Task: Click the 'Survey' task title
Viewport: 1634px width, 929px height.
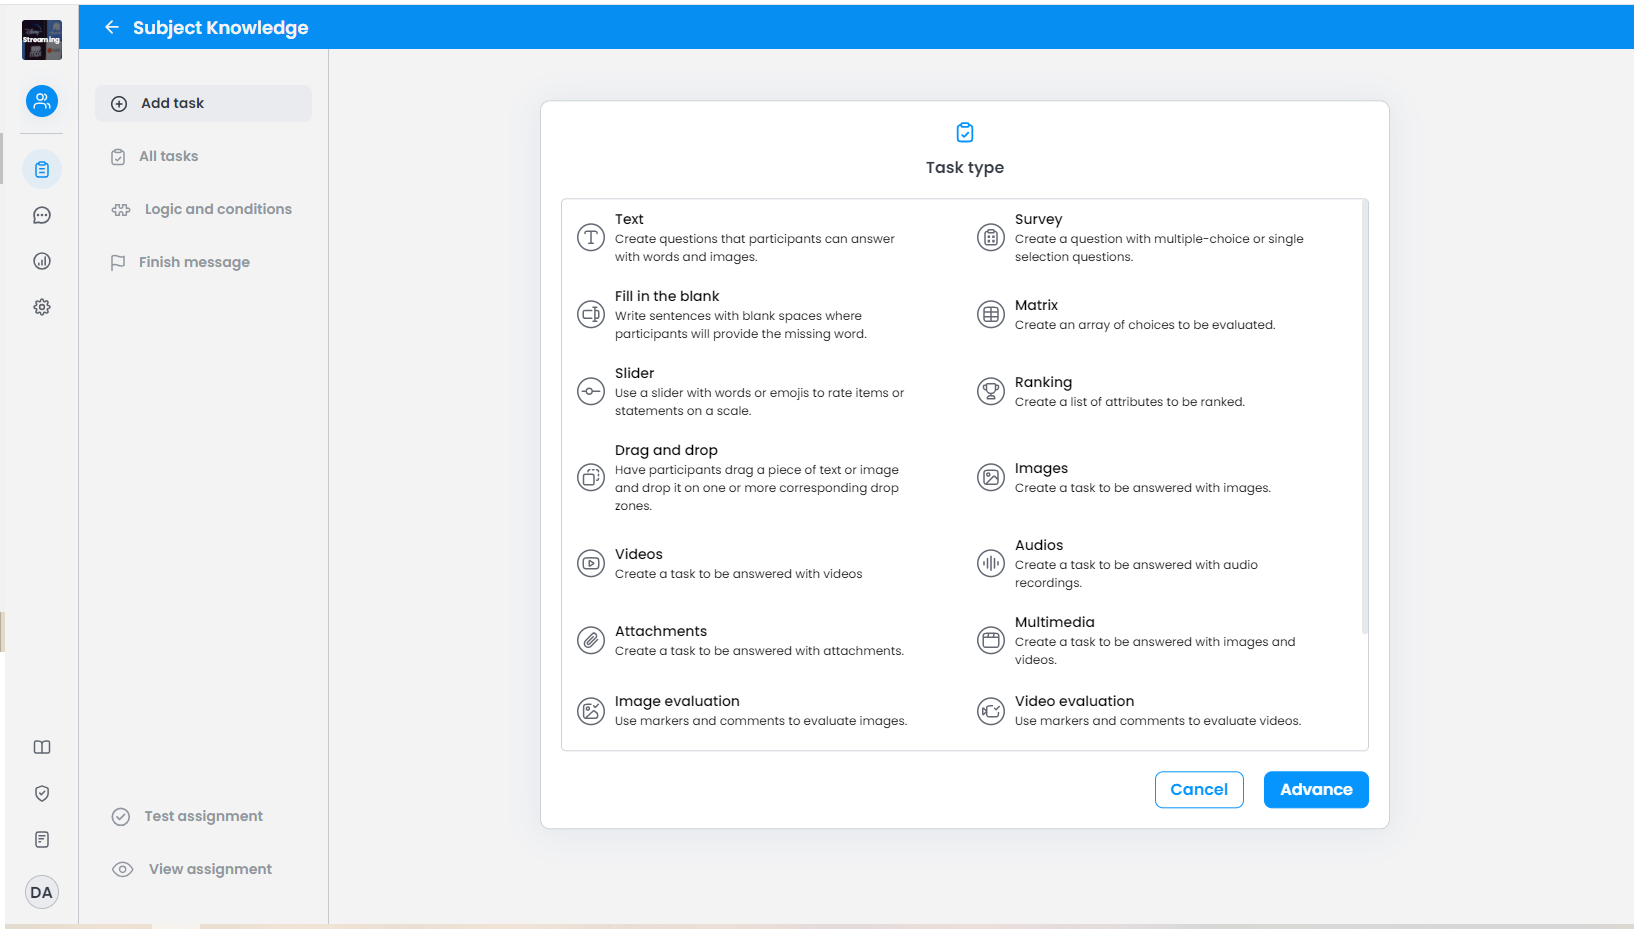Action: [1038, 219]
